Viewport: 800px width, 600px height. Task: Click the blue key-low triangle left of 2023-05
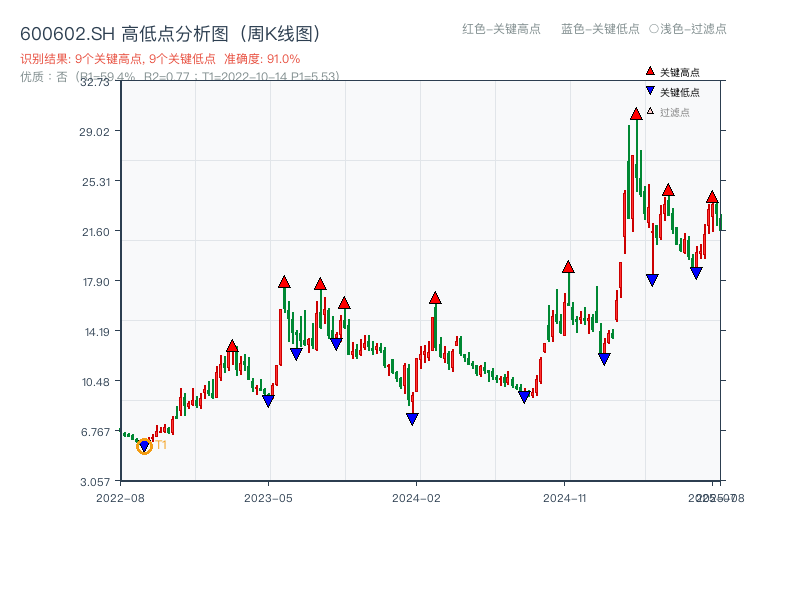[267, 401]
